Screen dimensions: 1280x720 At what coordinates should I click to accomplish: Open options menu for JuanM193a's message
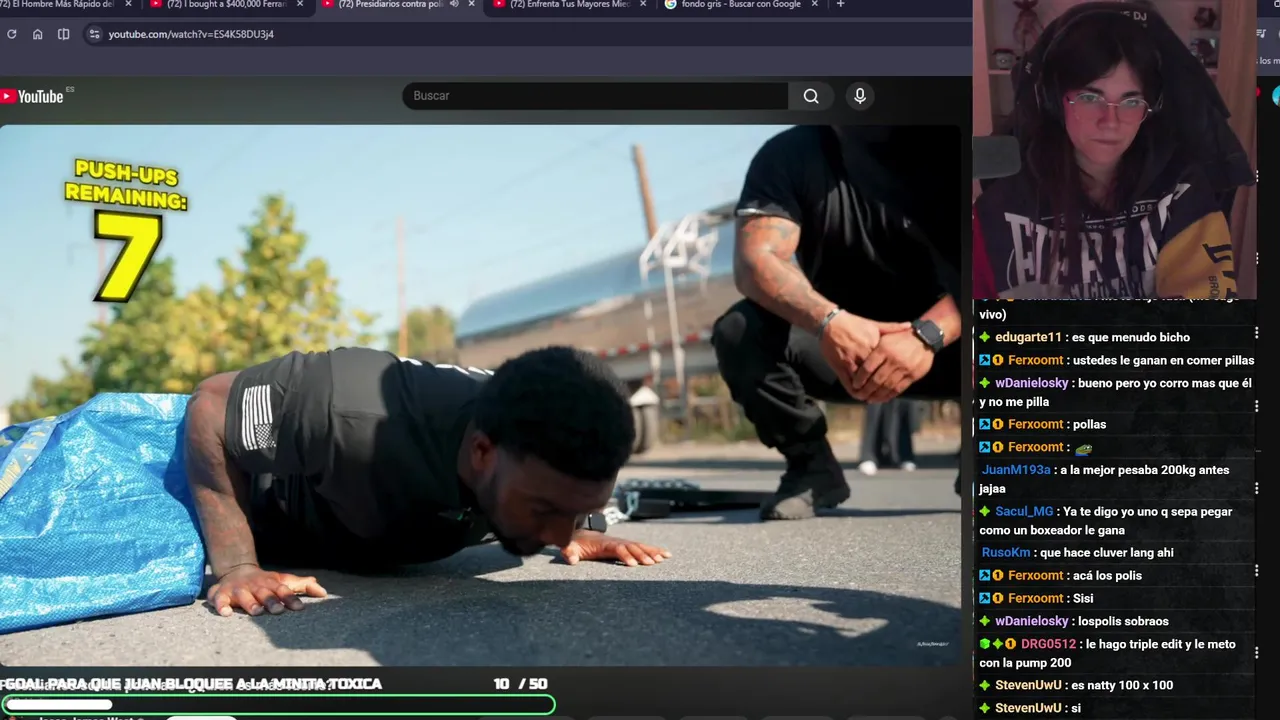pyautogui.click(x=1256, y=488)
